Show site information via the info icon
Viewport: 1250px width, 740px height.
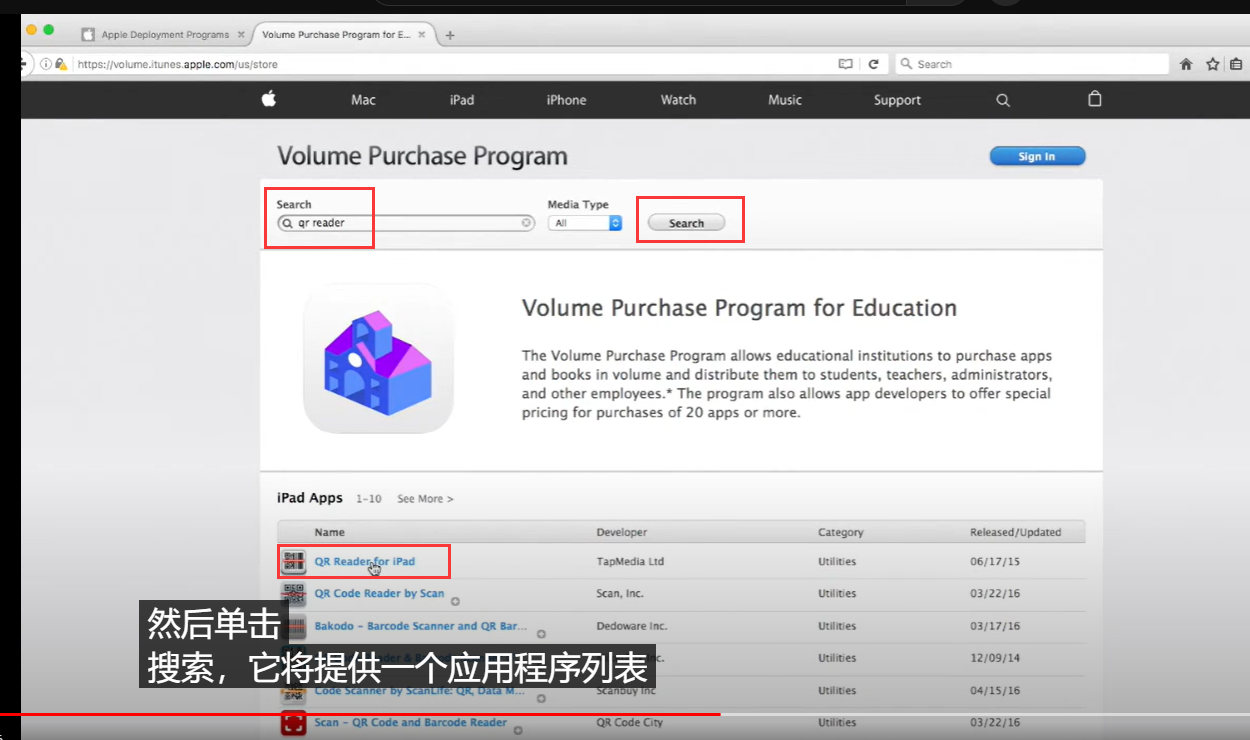coord(46,64)
